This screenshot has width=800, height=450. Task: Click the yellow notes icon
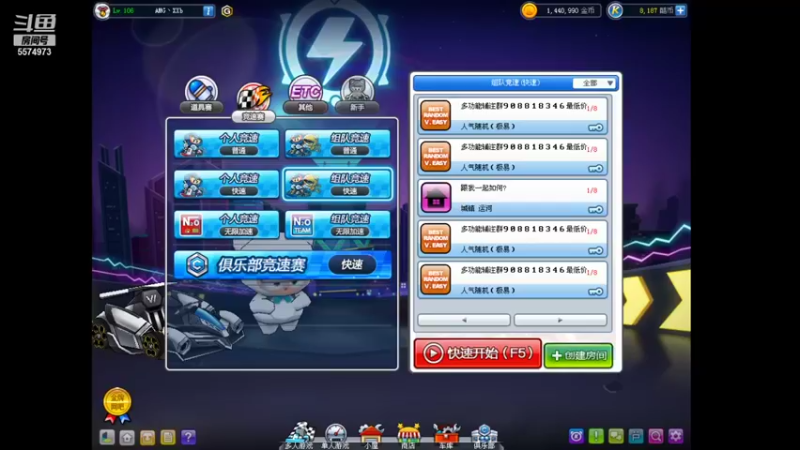[168, 437]
